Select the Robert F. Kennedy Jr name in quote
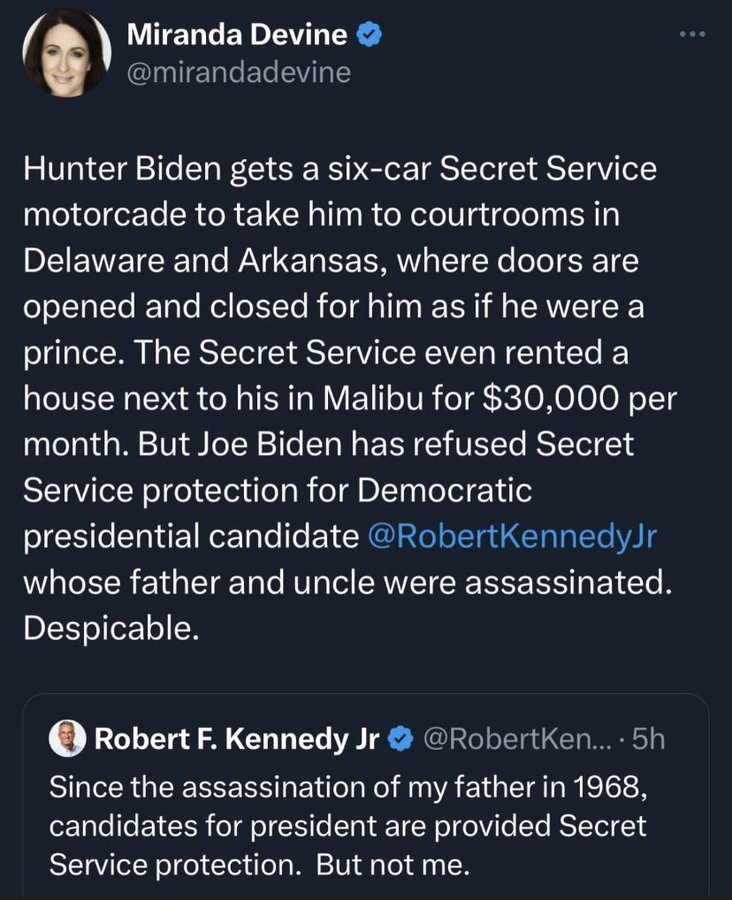 (236, 740)
